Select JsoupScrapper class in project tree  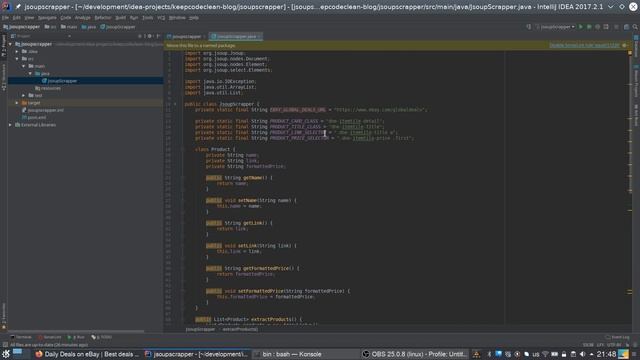click(x=59, y=81)
